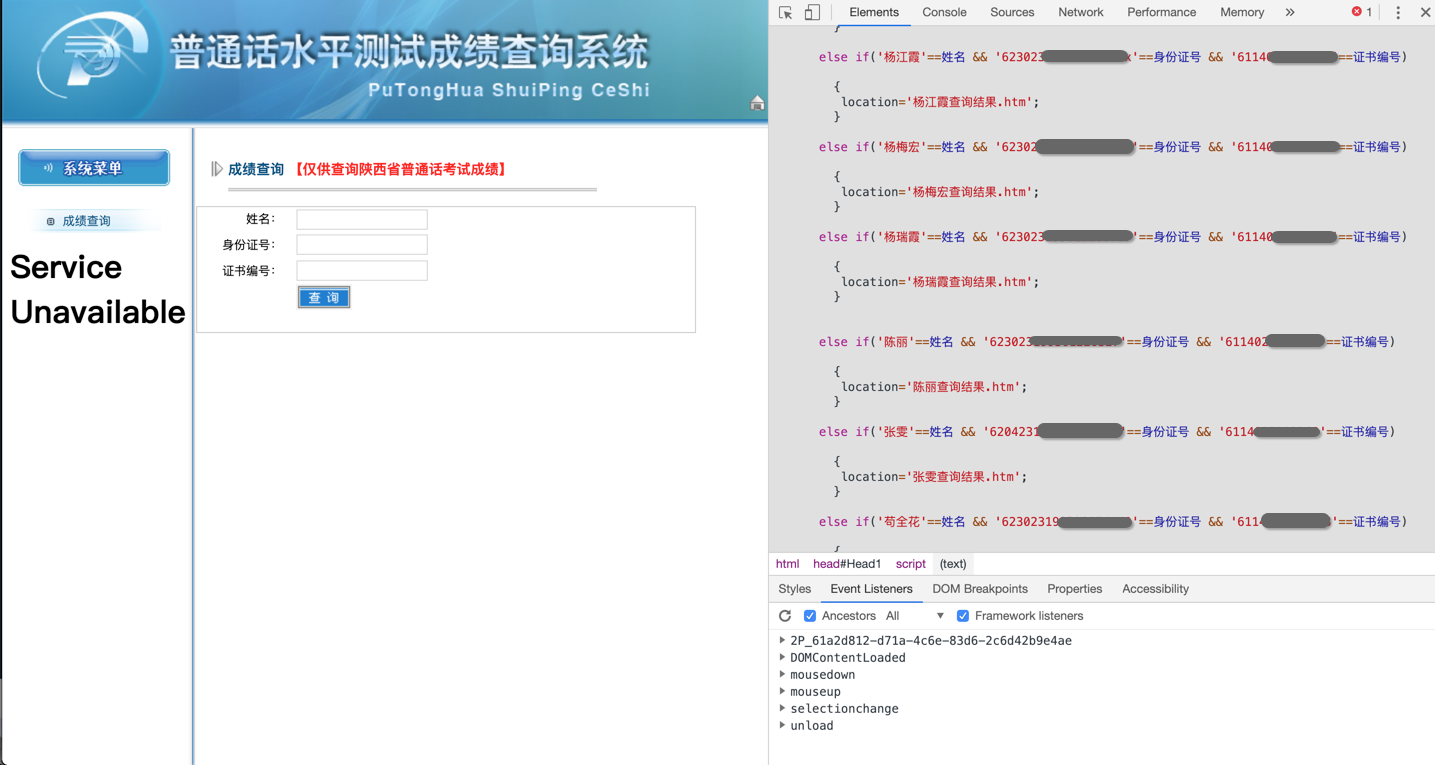The height and width of the screenshot is (766, 1435).
Task: Toggle the device toolbar icon
Action: [812, 13]
